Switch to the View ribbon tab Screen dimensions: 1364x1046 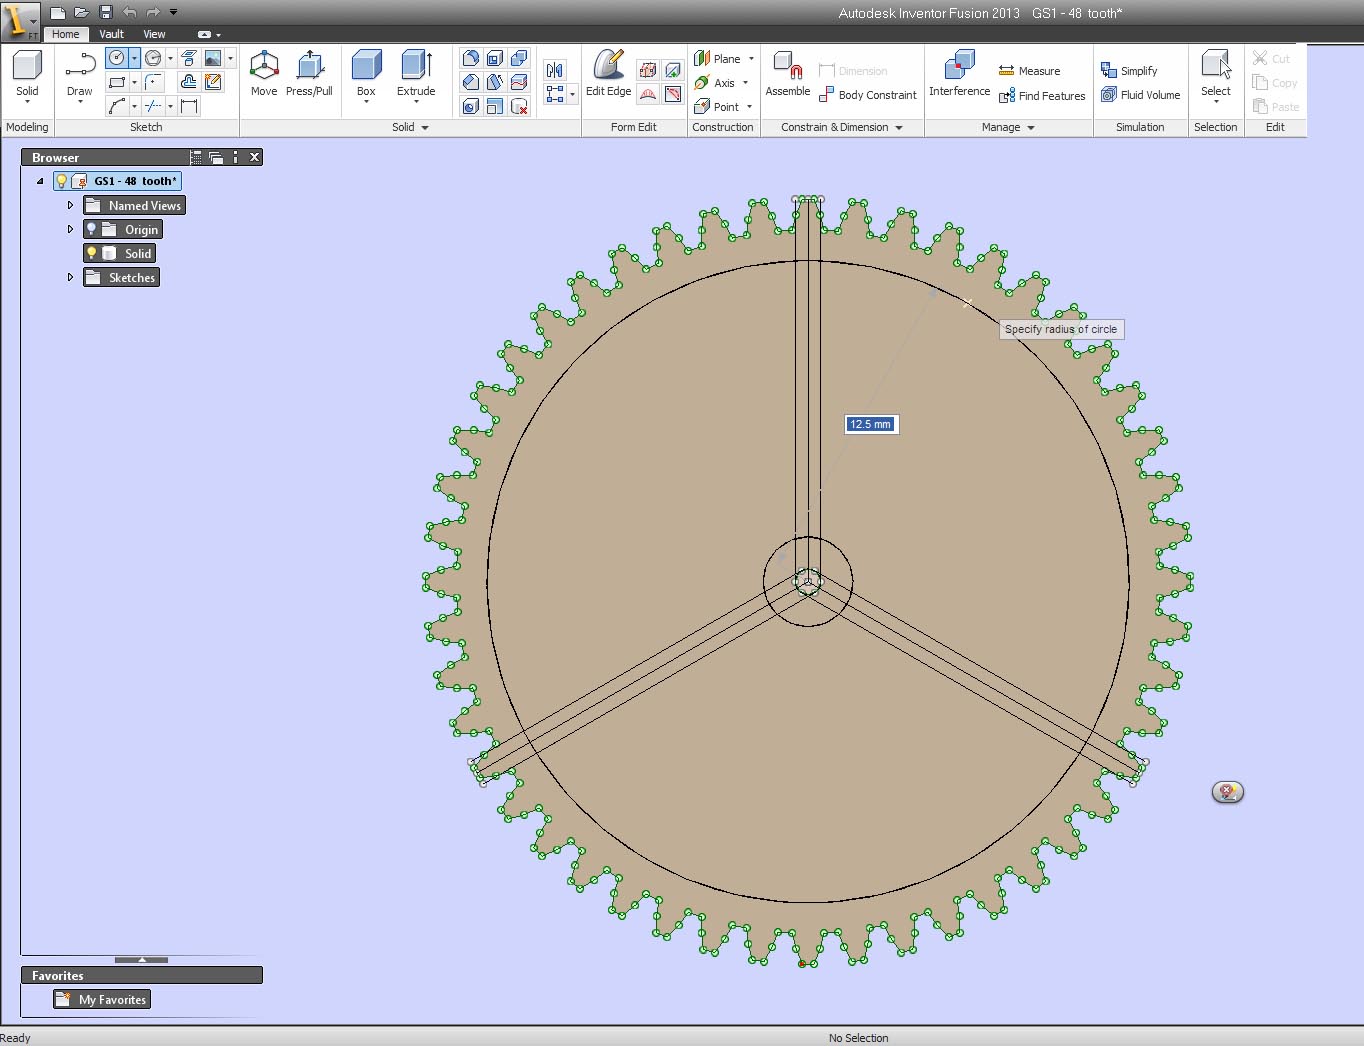click(x=154, y=34)
